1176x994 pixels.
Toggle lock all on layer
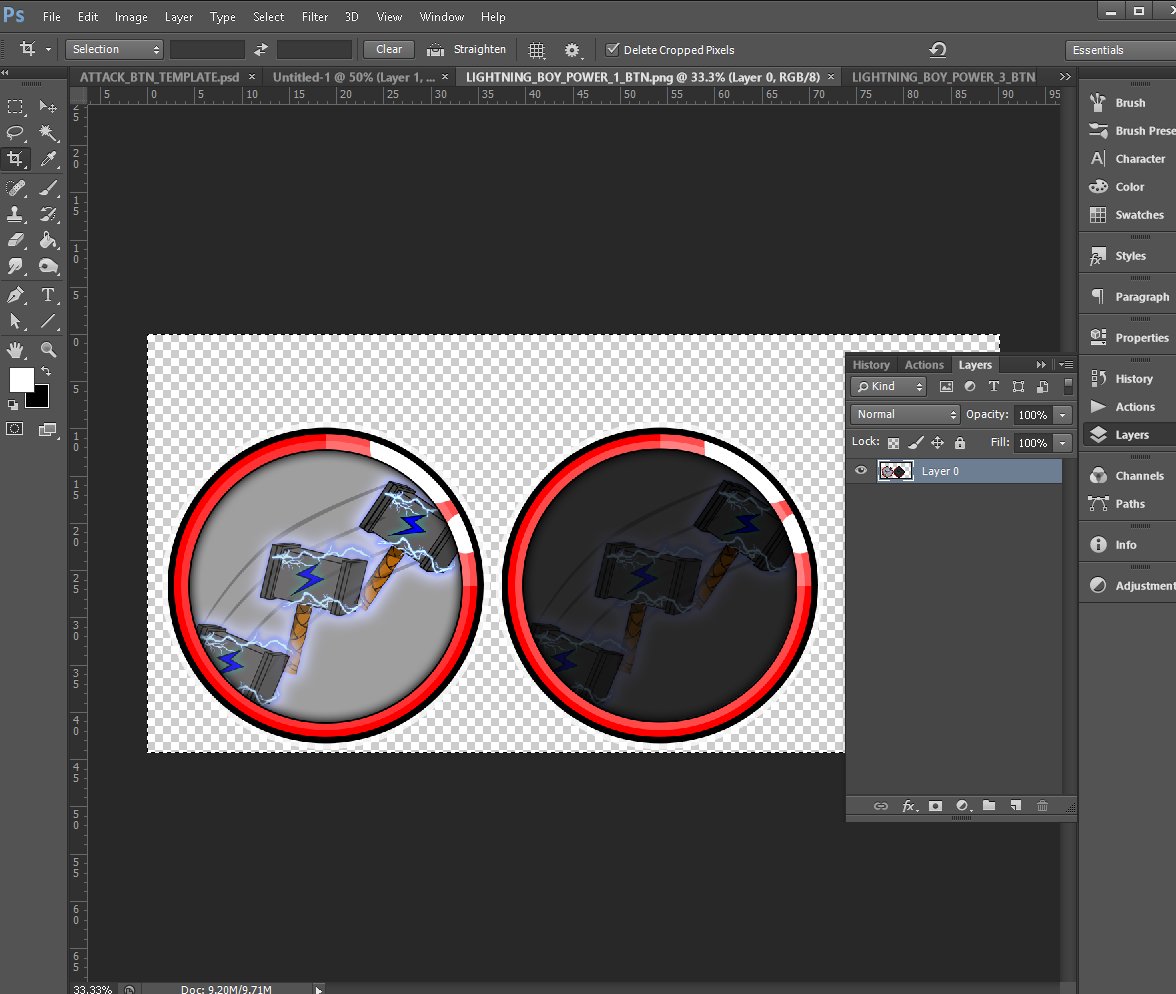[960, 443]
